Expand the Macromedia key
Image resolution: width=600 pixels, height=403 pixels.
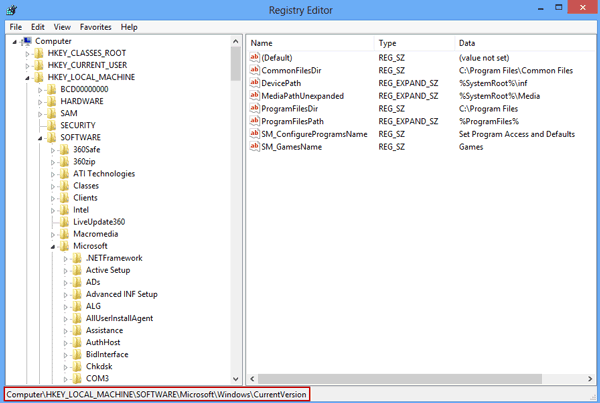pyautogui.click(x=53, y=235)
